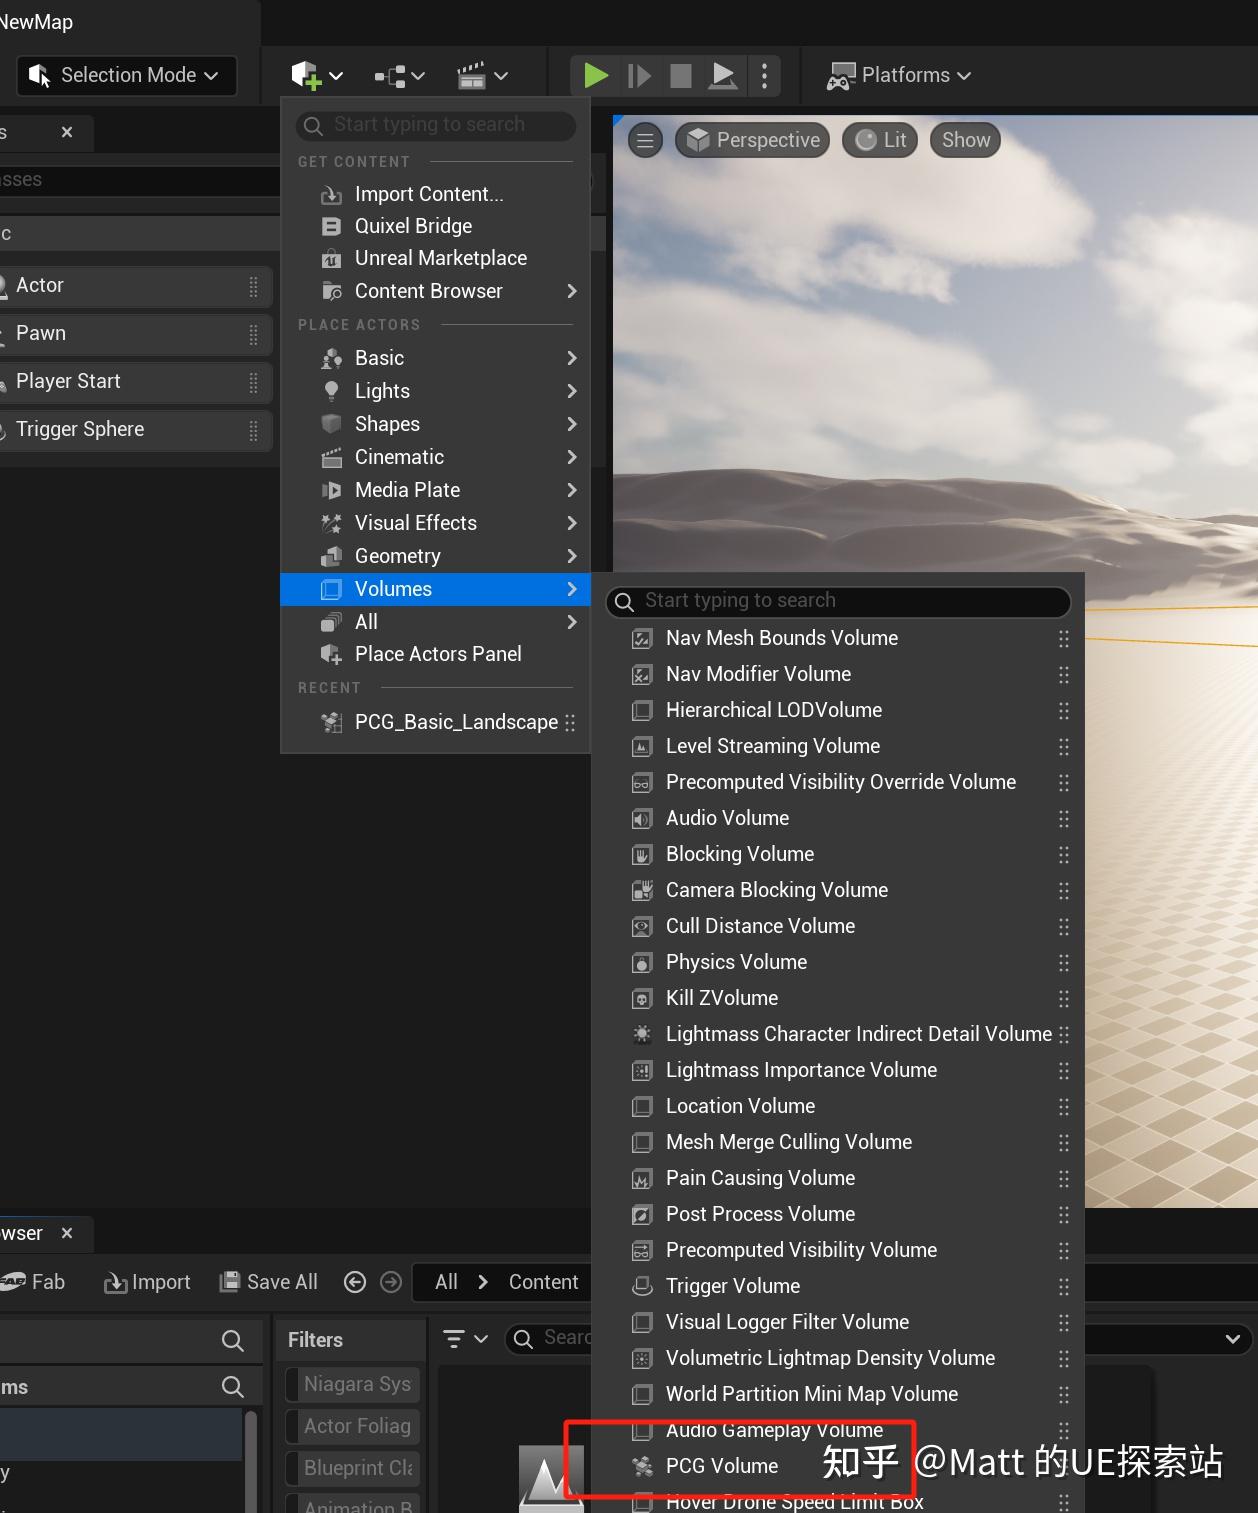The image size is (1258, 1513).
Task: Select PCG Volume from the list
Action: coord(721,1466)
